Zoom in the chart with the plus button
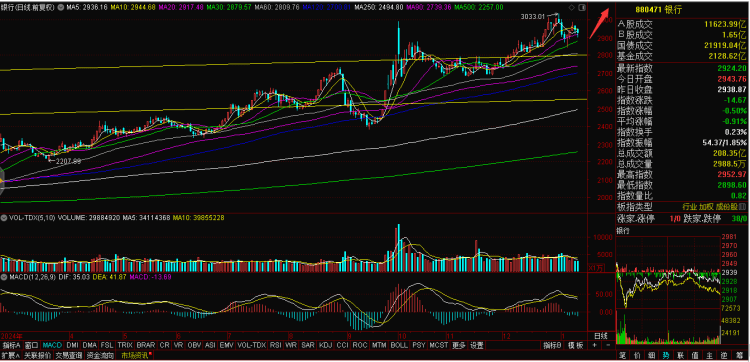 pos(595,345)
